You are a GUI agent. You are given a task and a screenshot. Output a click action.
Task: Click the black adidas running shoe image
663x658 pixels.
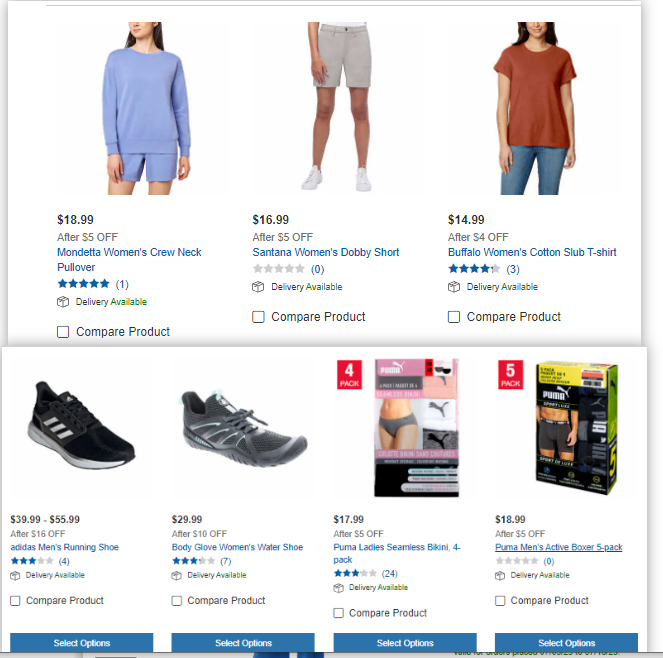(81, 426)
